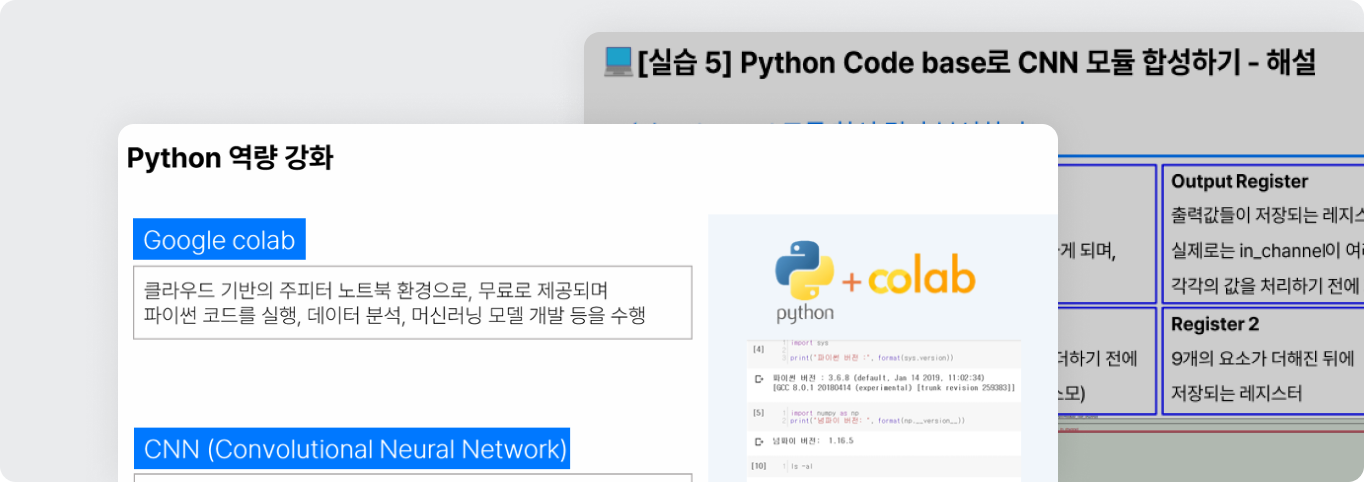
Task: Select the [10] cell execution counter
Action: (759, 466)
